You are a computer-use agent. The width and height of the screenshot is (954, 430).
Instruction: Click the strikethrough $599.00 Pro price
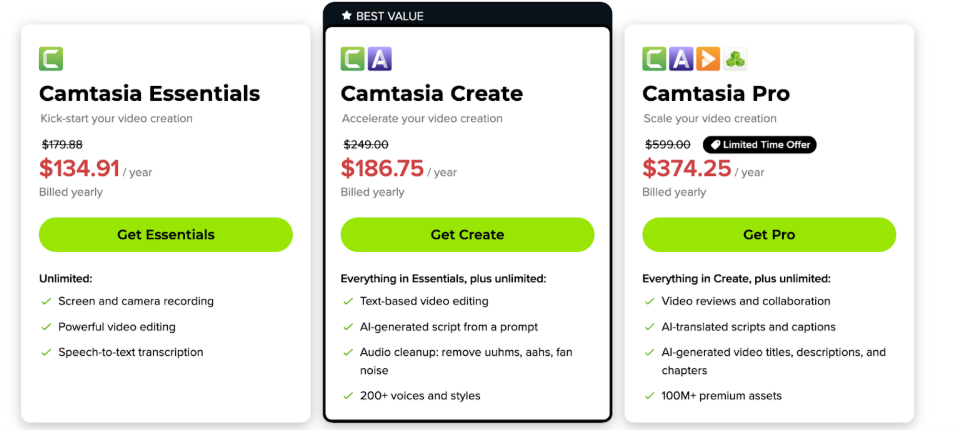click(x=667, y=145)
